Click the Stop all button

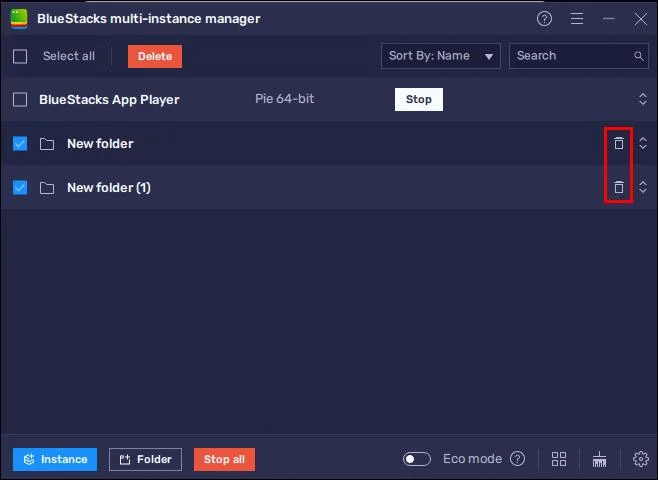pos(224,459)
